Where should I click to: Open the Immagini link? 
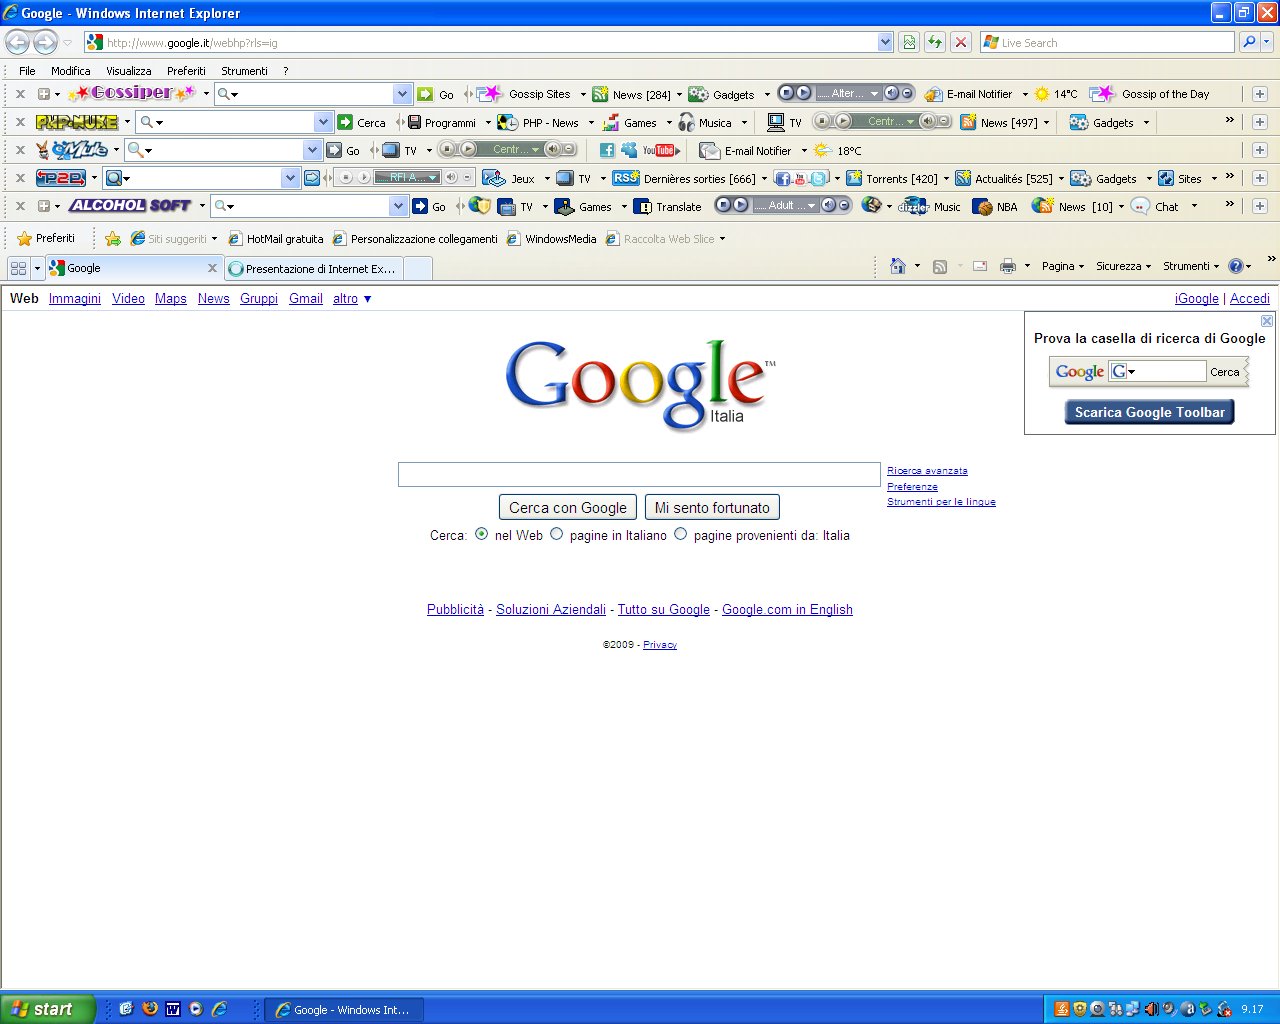pos(75,298)
